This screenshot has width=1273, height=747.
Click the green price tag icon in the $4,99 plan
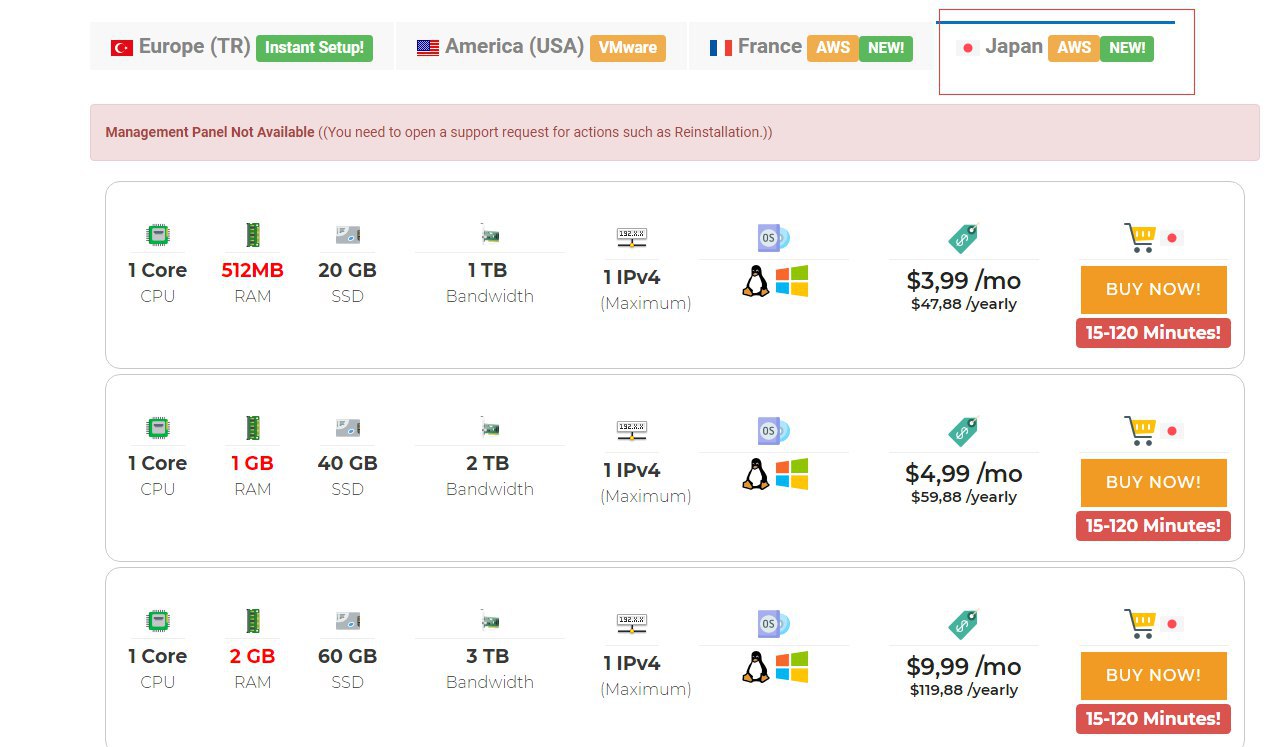pyautogui.click(x=962, y=431)
